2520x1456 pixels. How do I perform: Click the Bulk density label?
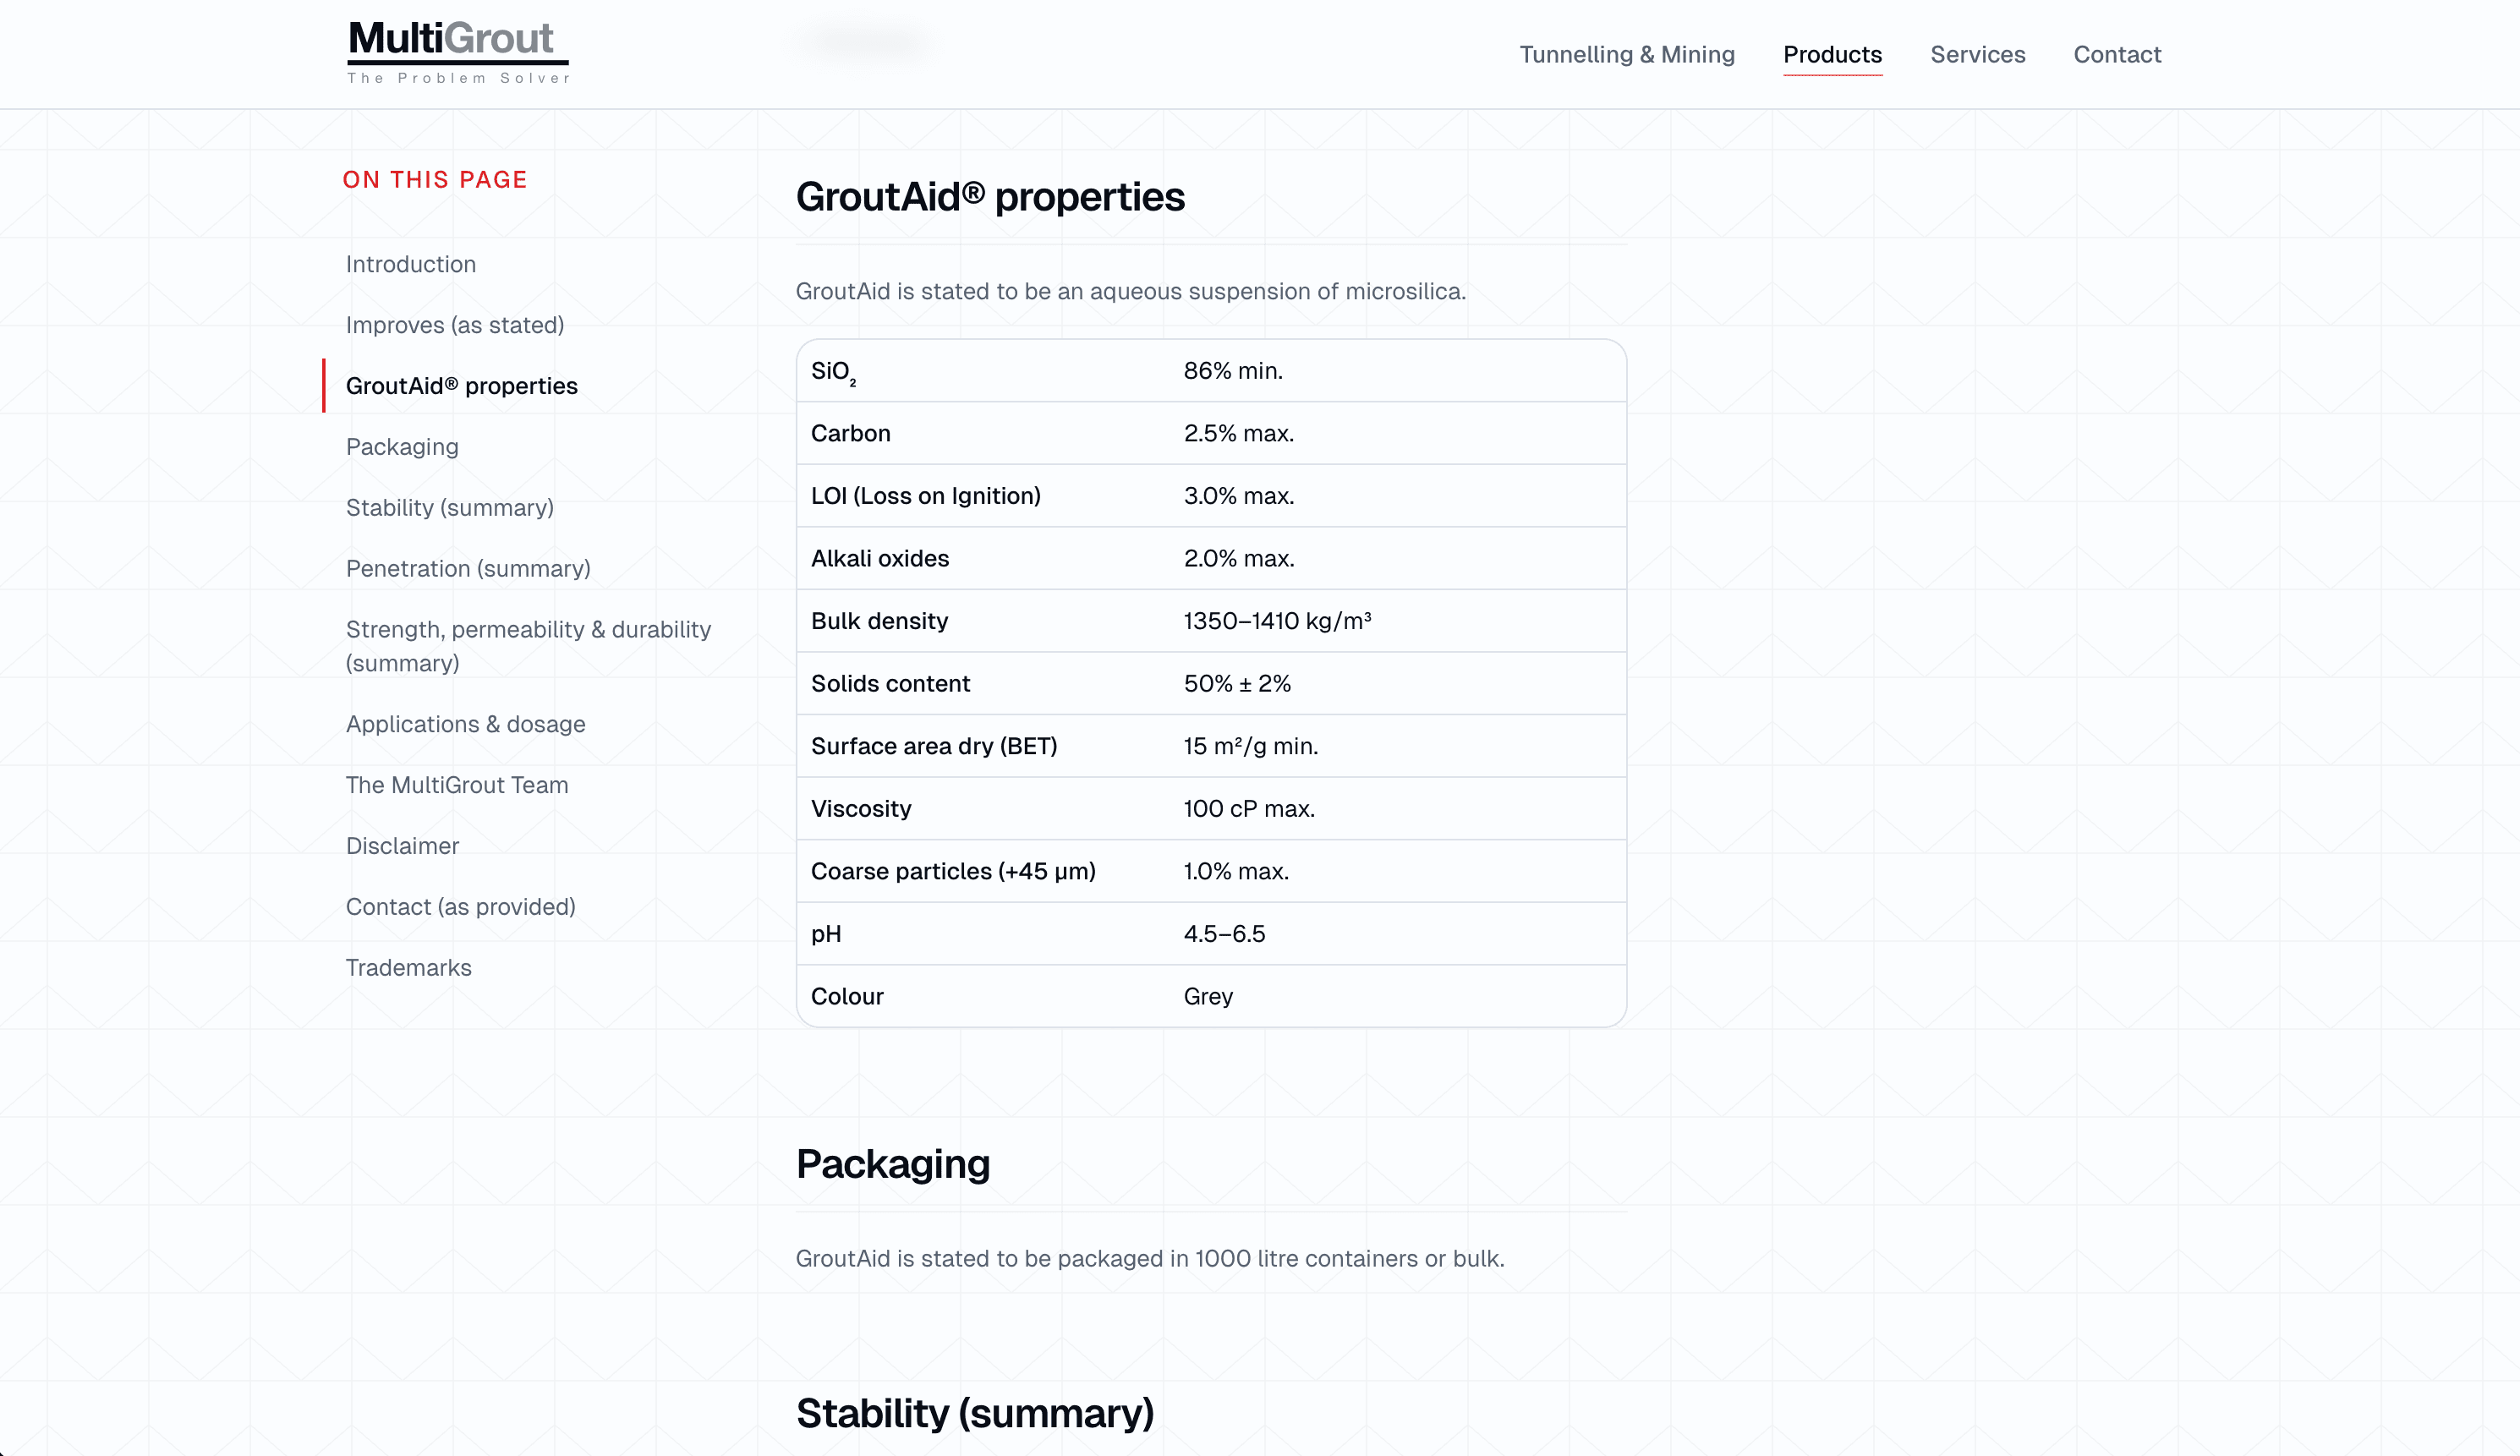click(879, 621)
